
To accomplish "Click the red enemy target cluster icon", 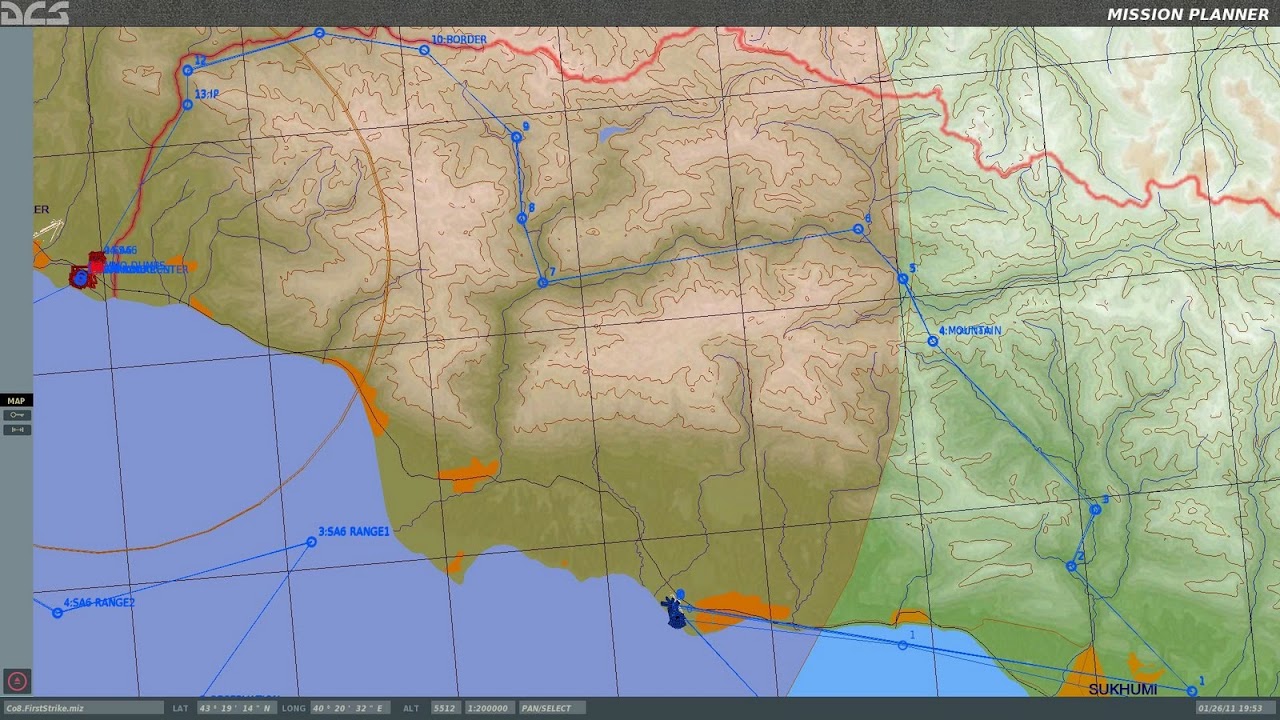I will click(86, 272).
